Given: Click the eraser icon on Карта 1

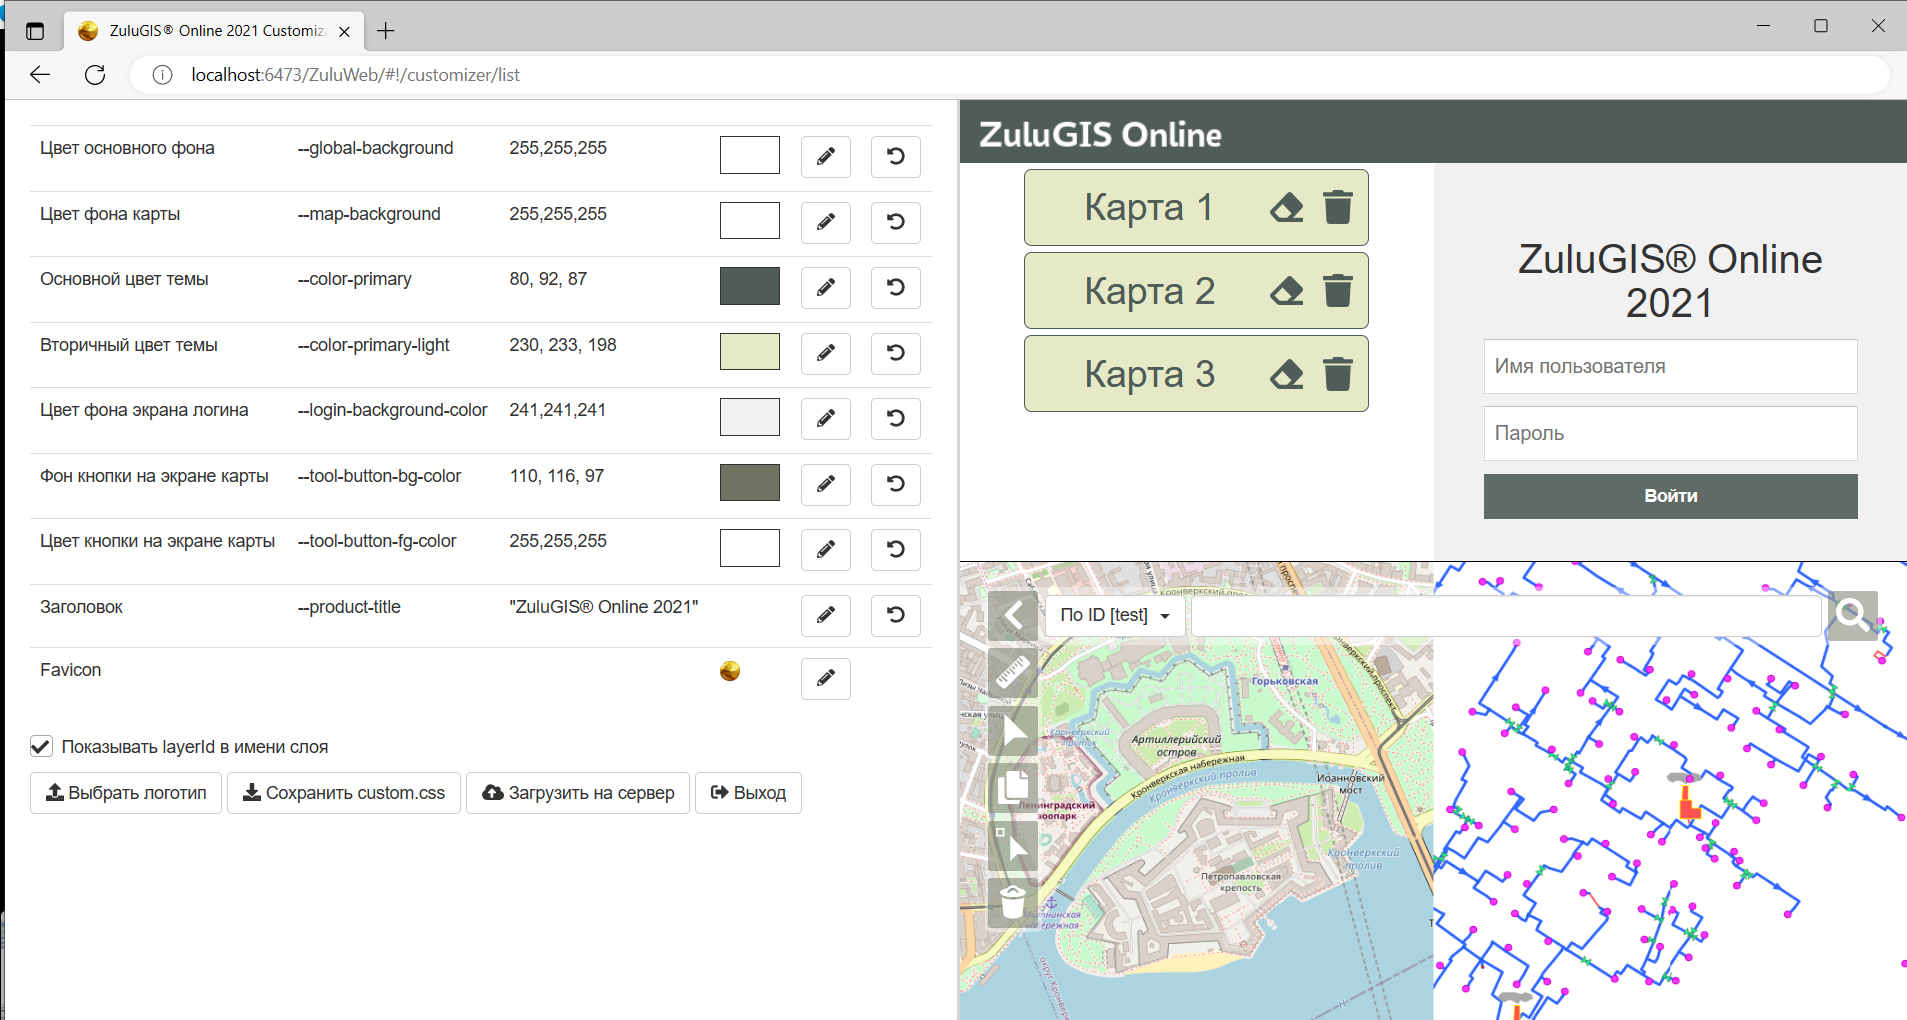Looking at the screenshot, I should [x=1286, y=207].
